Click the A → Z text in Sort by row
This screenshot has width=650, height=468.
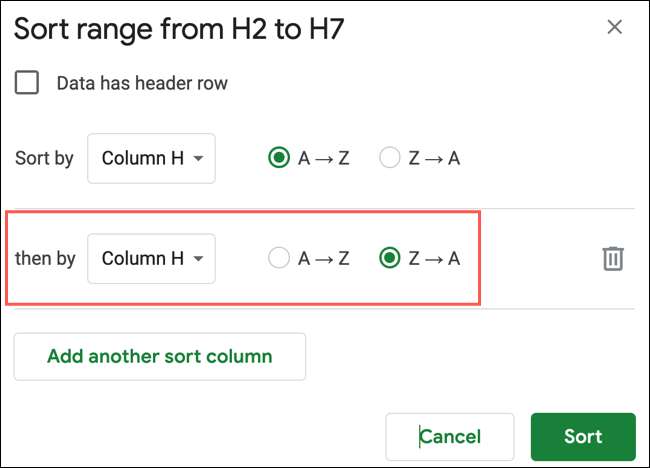[323, 158]
